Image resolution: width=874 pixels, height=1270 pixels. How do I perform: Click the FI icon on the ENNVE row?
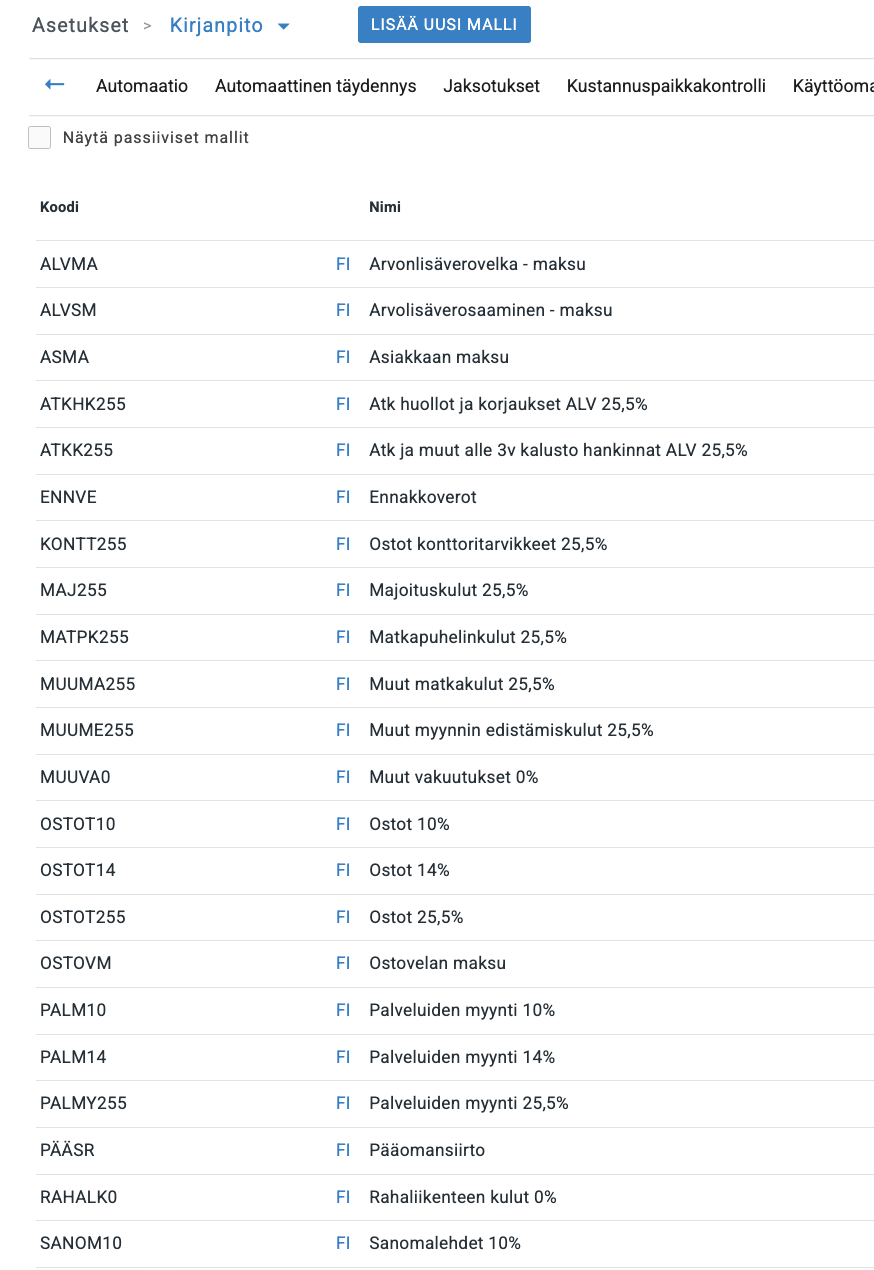(343, 497)
